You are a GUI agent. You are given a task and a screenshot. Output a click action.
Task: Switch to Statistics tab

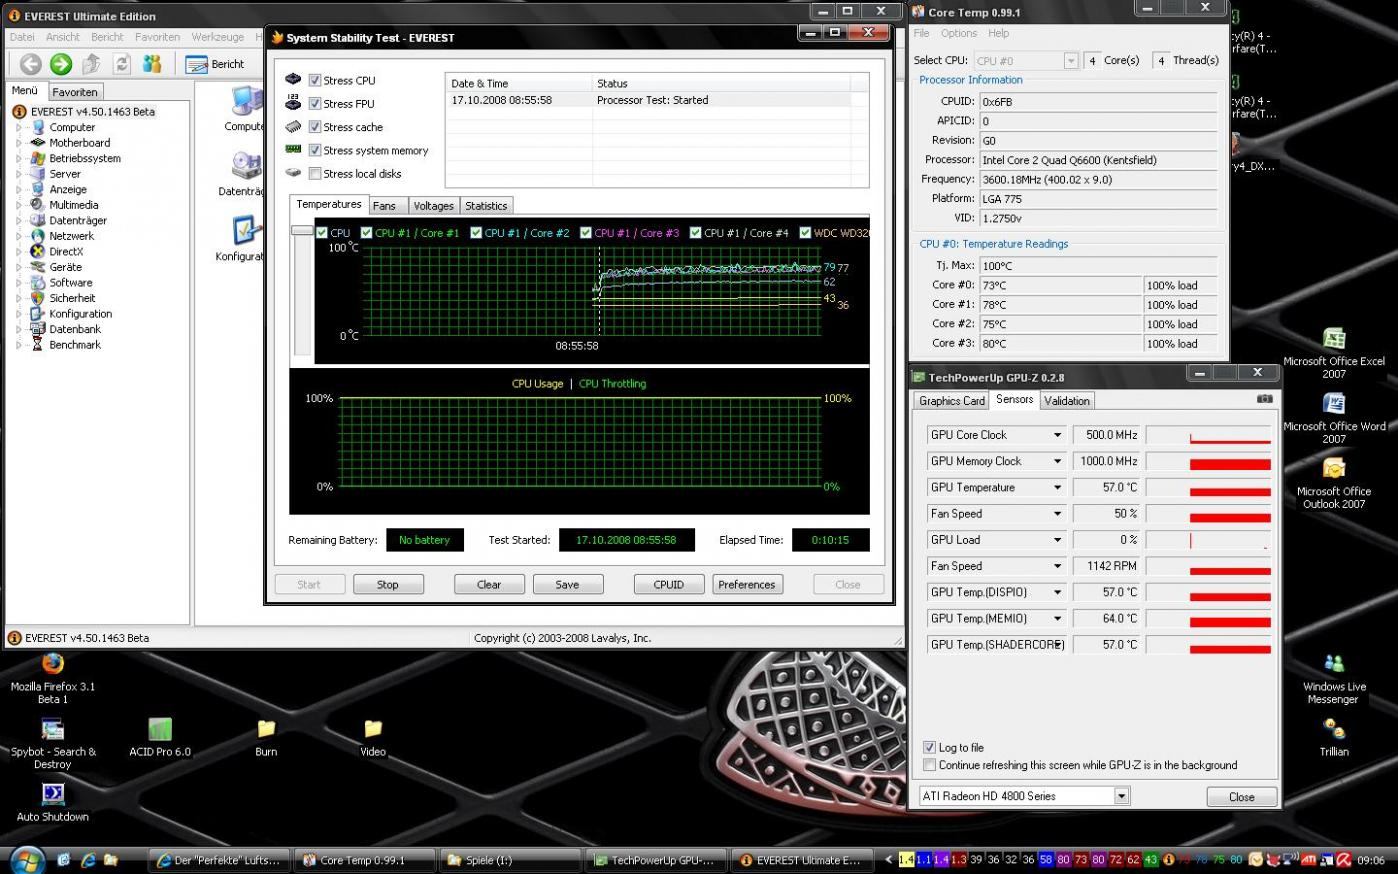(486, 206)
